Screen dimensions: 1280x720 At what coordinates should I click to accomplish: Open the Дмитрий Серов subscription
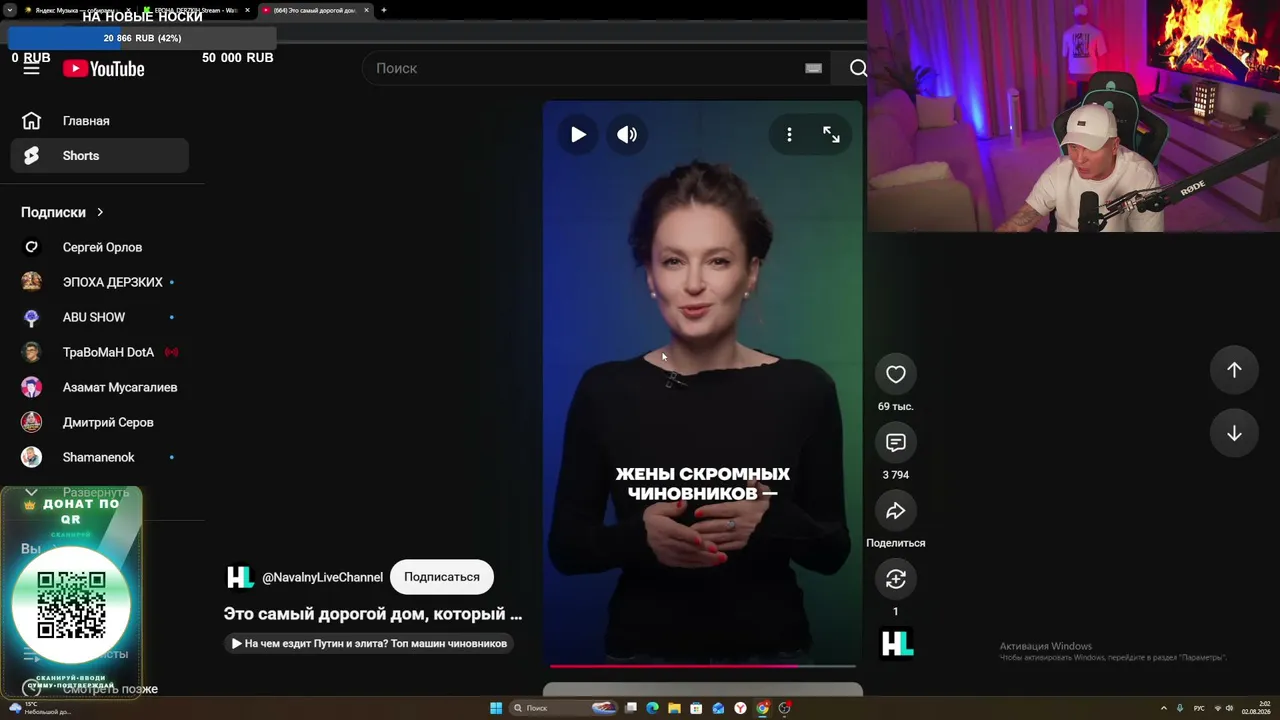(99, 422)
